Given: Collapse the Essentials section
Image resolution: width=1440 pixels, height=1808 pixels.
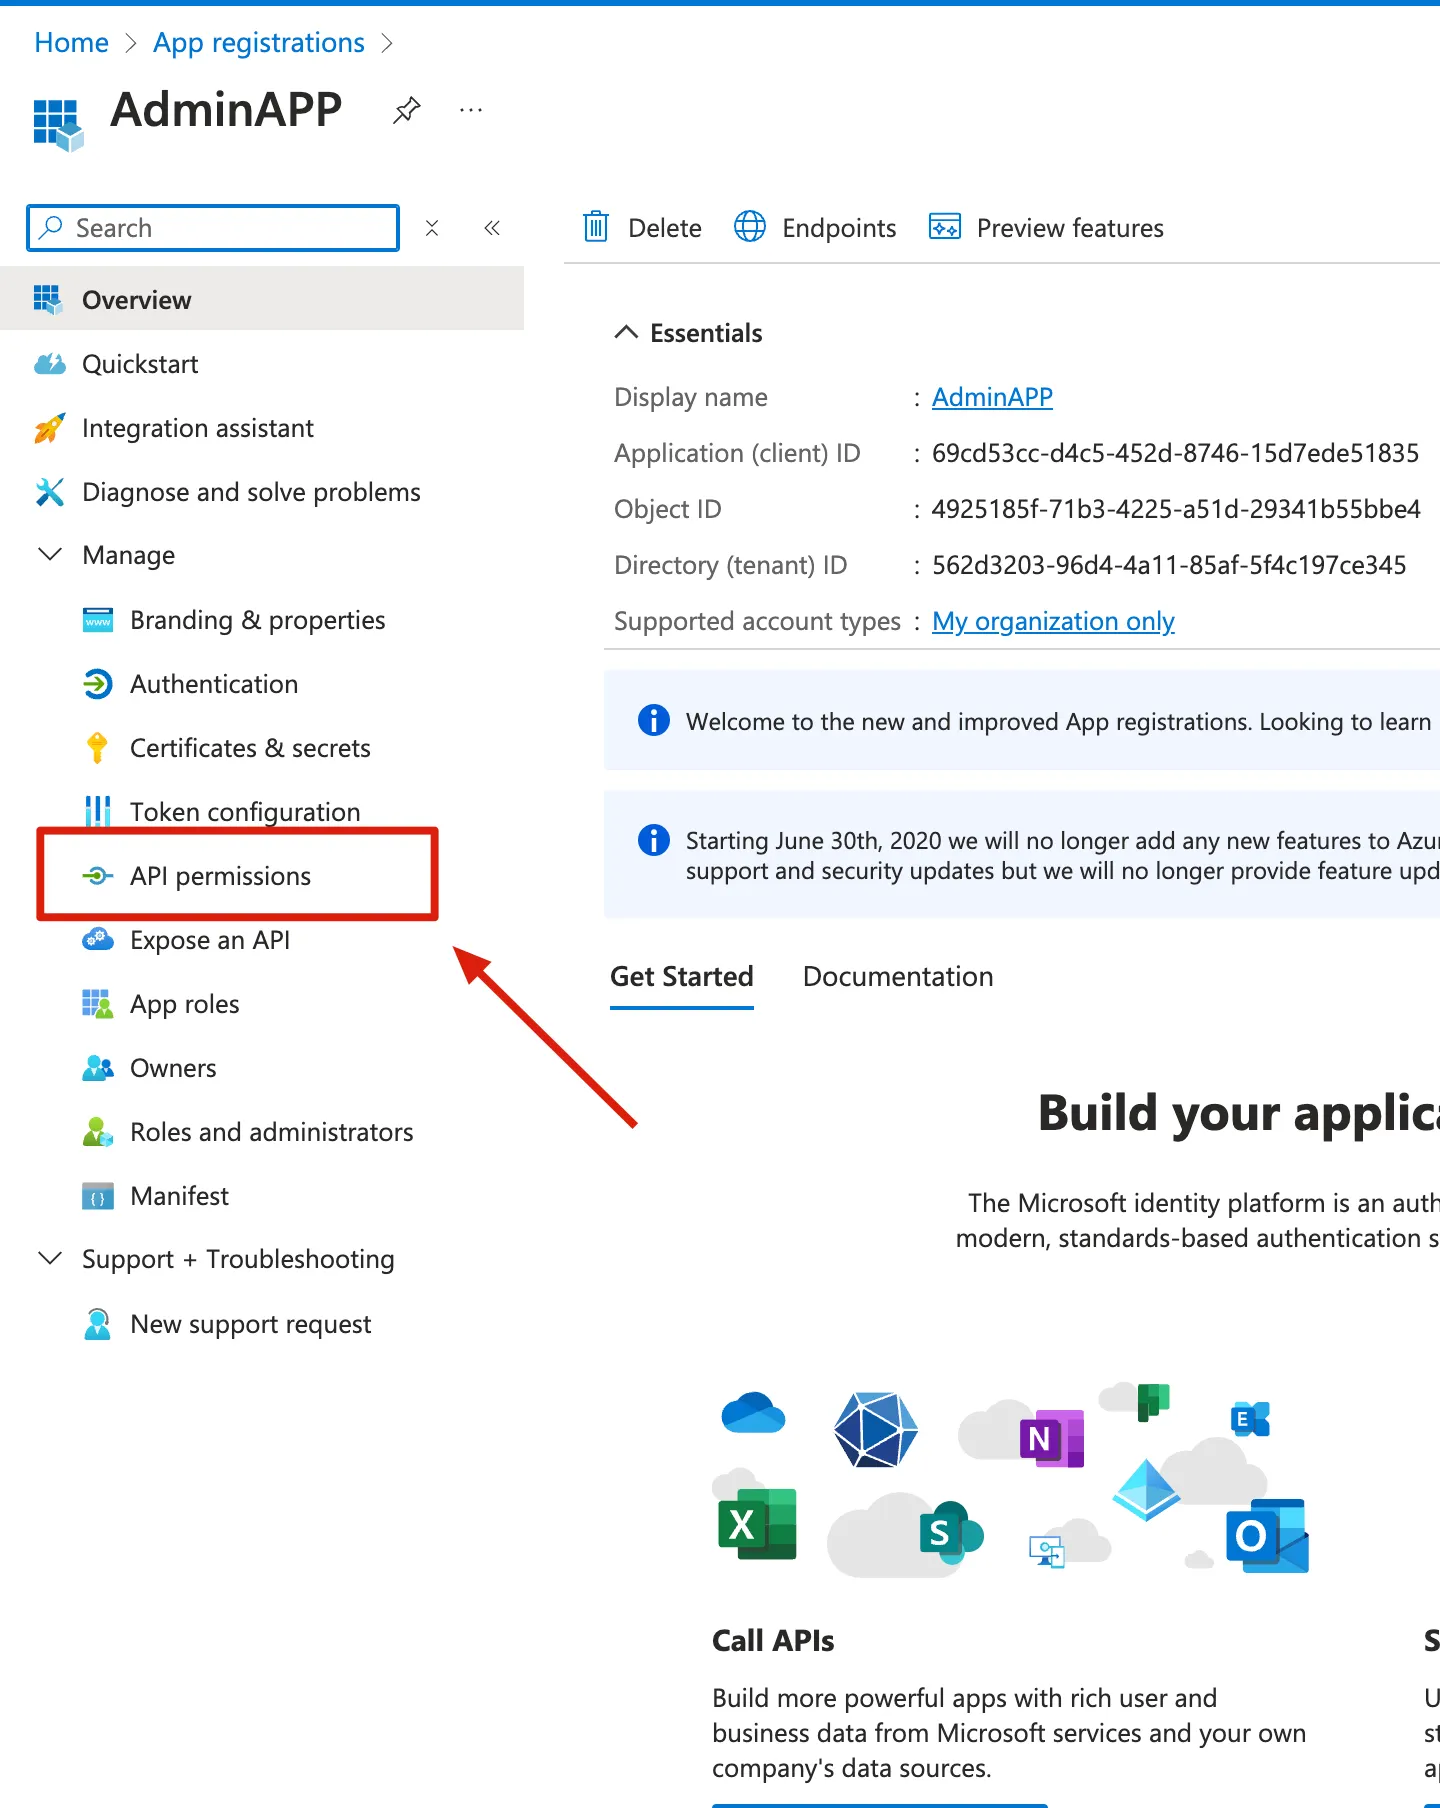Looking at the screenshot, I should coord(626,333).
